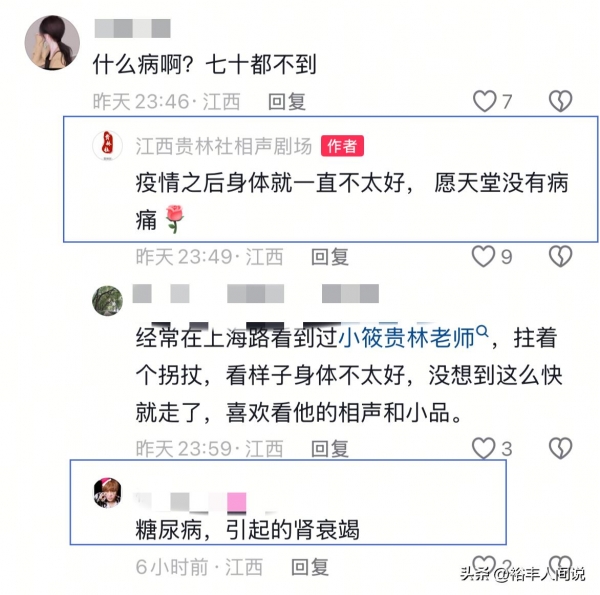
Task: View avatar of woman covering her face
Action: [x=52, y=42]
